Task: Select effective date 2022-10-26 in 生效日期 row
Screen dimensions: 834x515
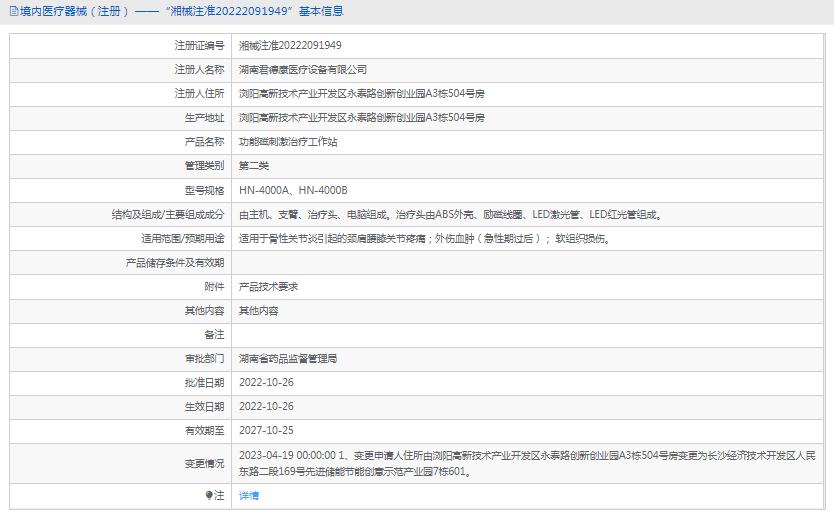Action: coord(266,407)
